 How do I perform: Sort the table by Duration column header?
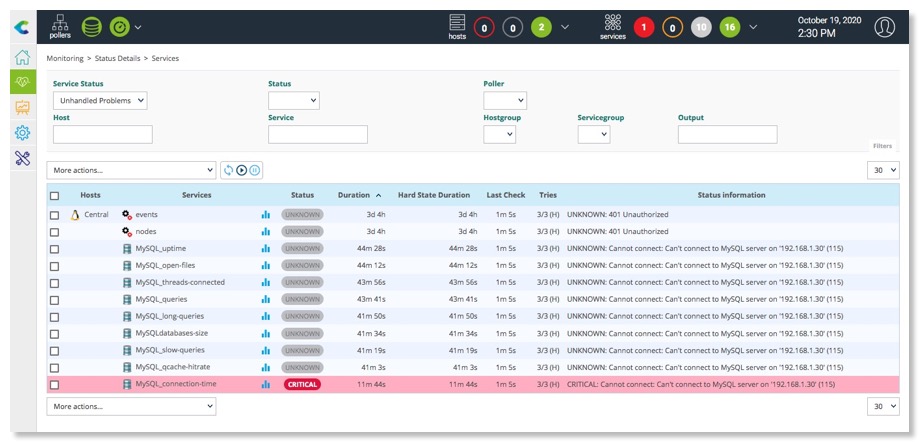[x=354, y=195]
